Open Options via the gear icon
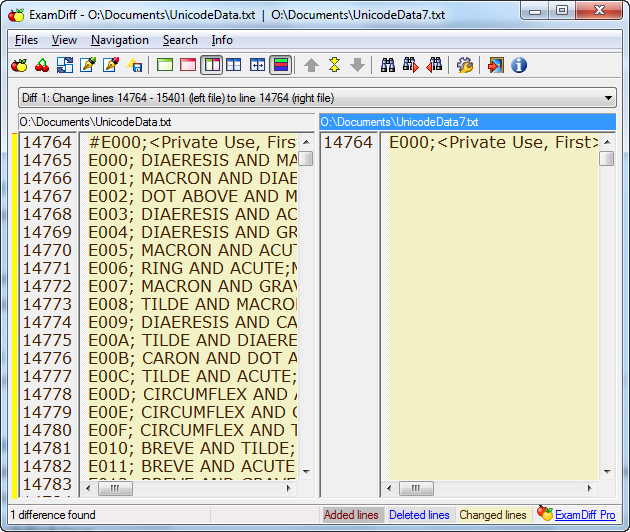The height and width of the screenshot is (532, 630). pyautogui.click(x=465, y=65)
